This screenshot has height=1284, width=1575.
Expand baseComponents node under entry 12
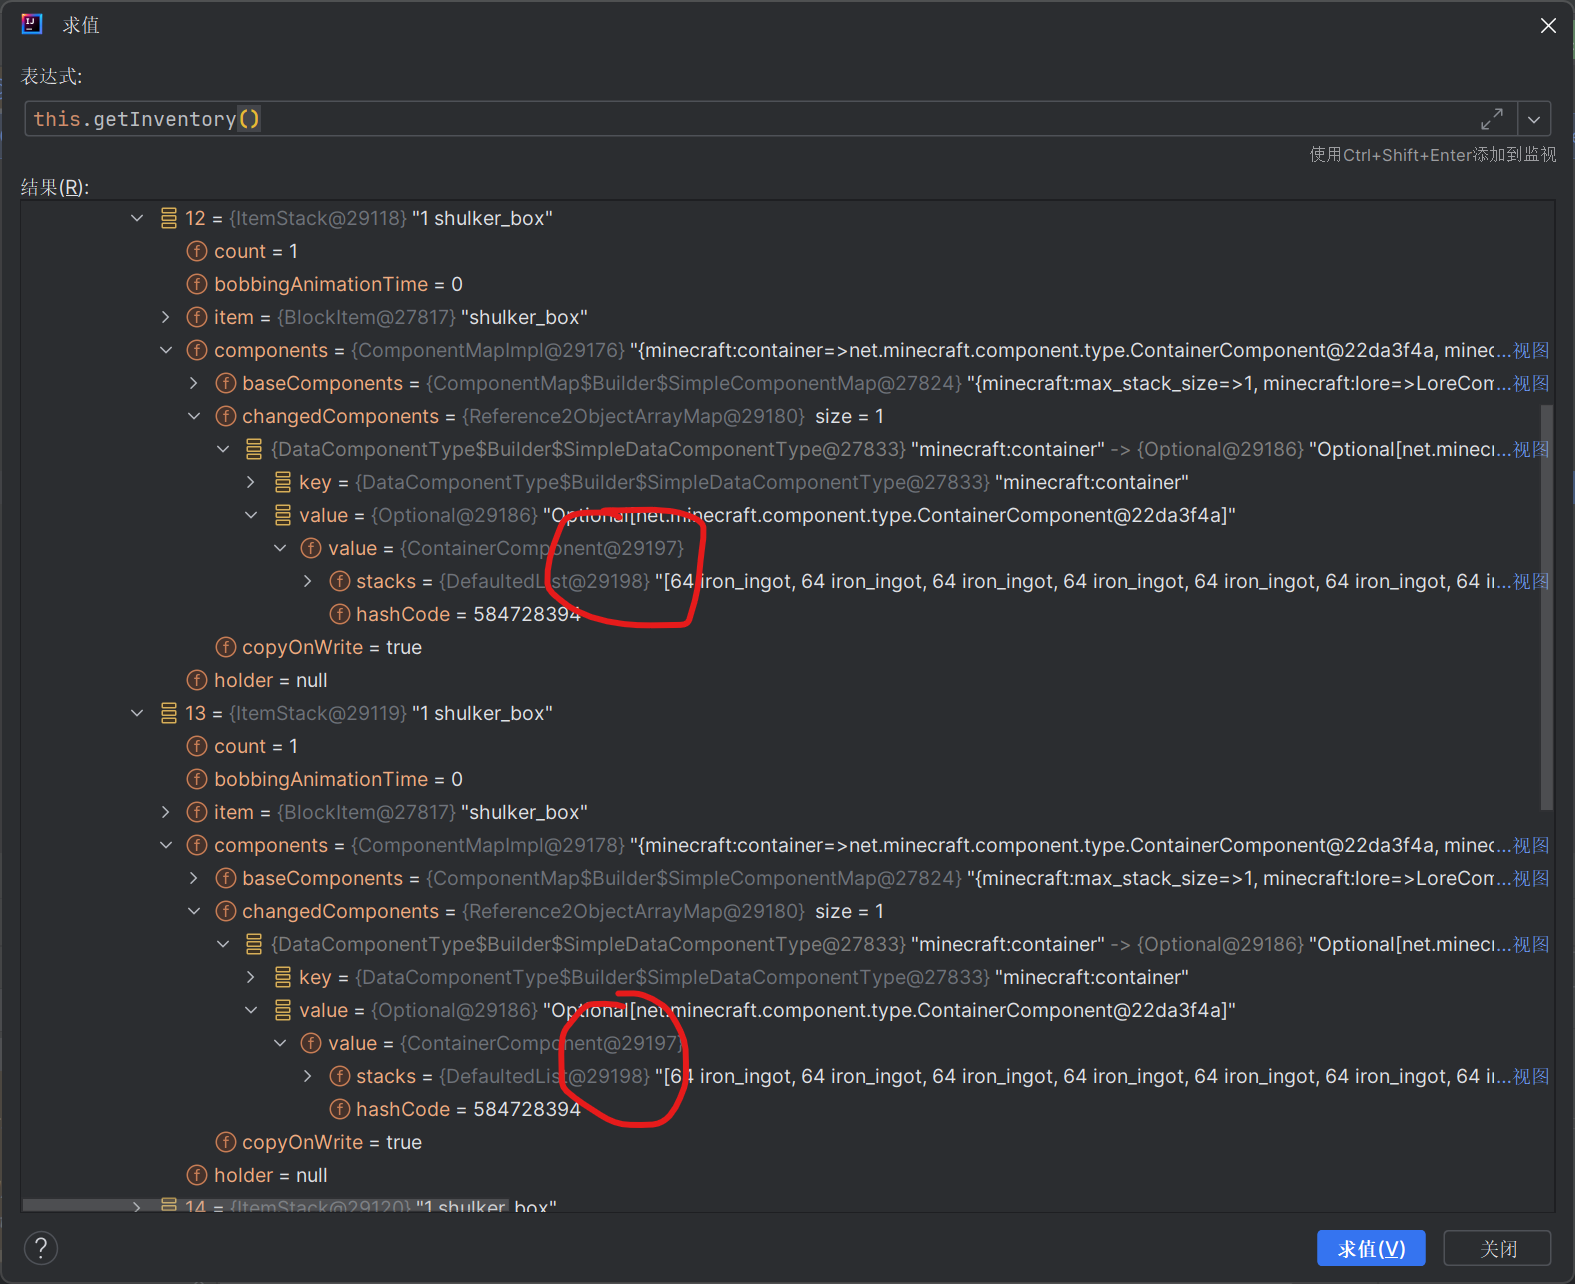[x=194, y=383]
